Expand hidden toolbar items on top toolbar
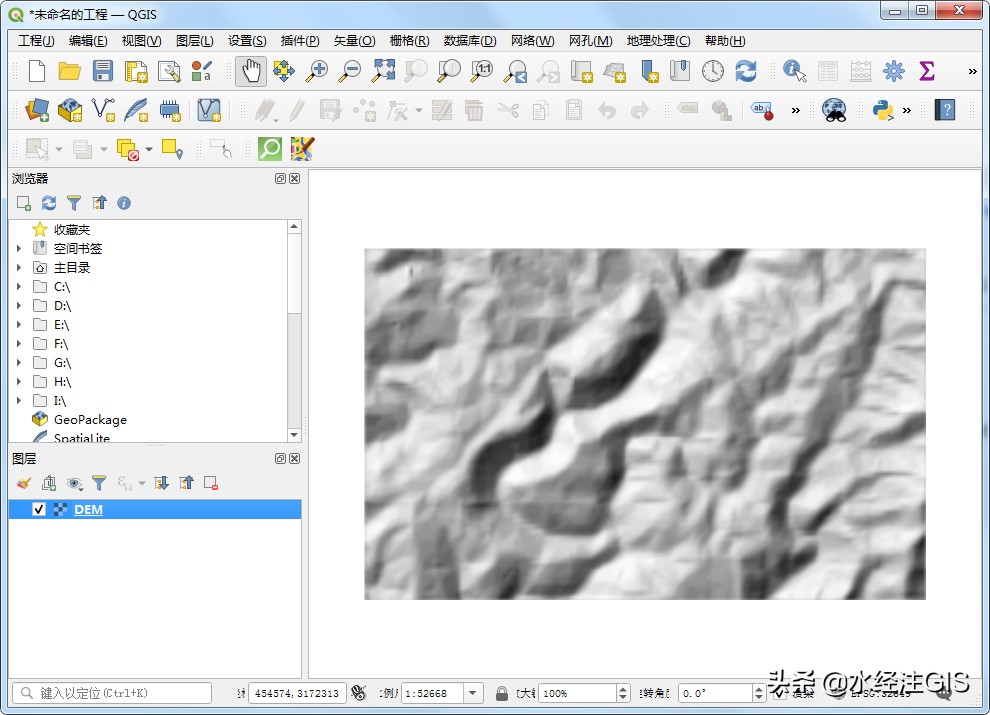Image resolution: width=990 pixels, height=715 pixels. pos(972,71)
